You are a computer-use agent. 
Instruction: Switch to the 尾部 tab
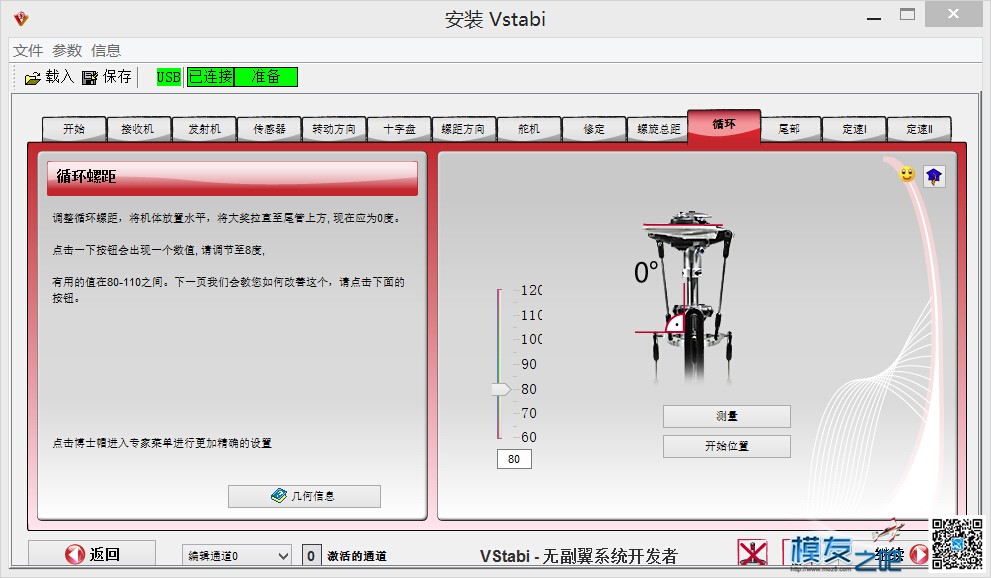pyautogui.click(x=789, y=129)
